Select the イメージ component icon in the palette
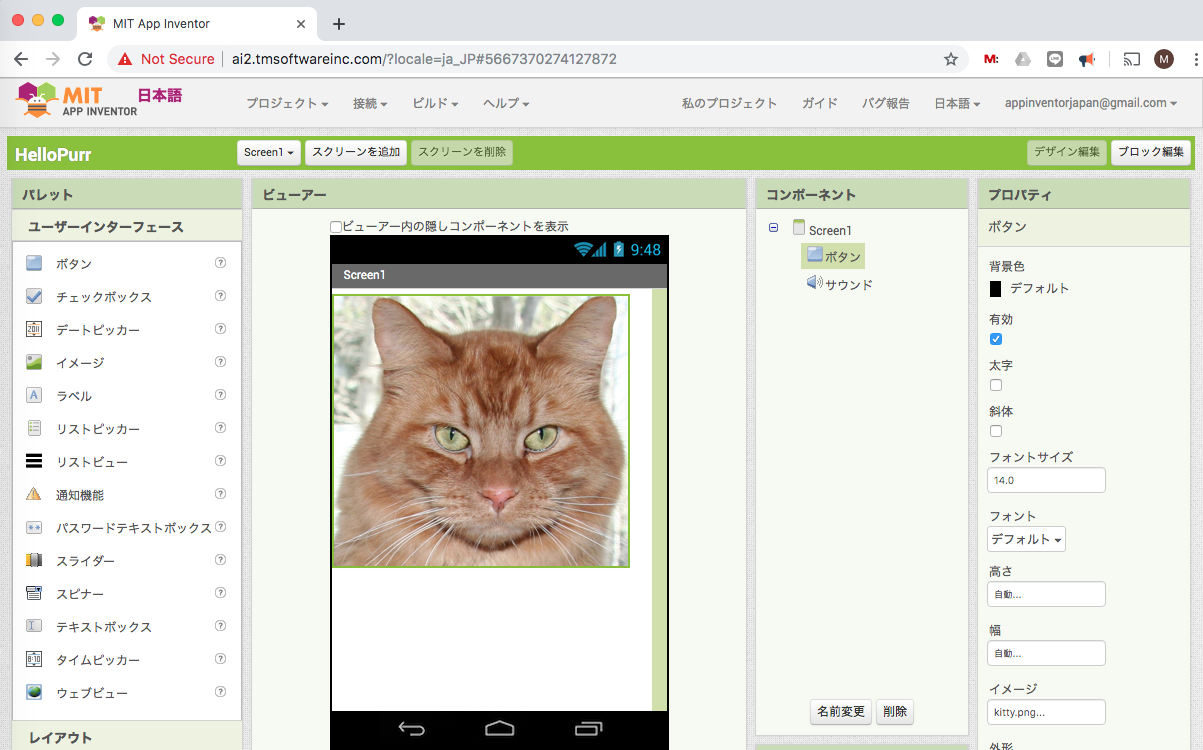Viewport: 1203px width, 750px height. (x=33, y=362)
